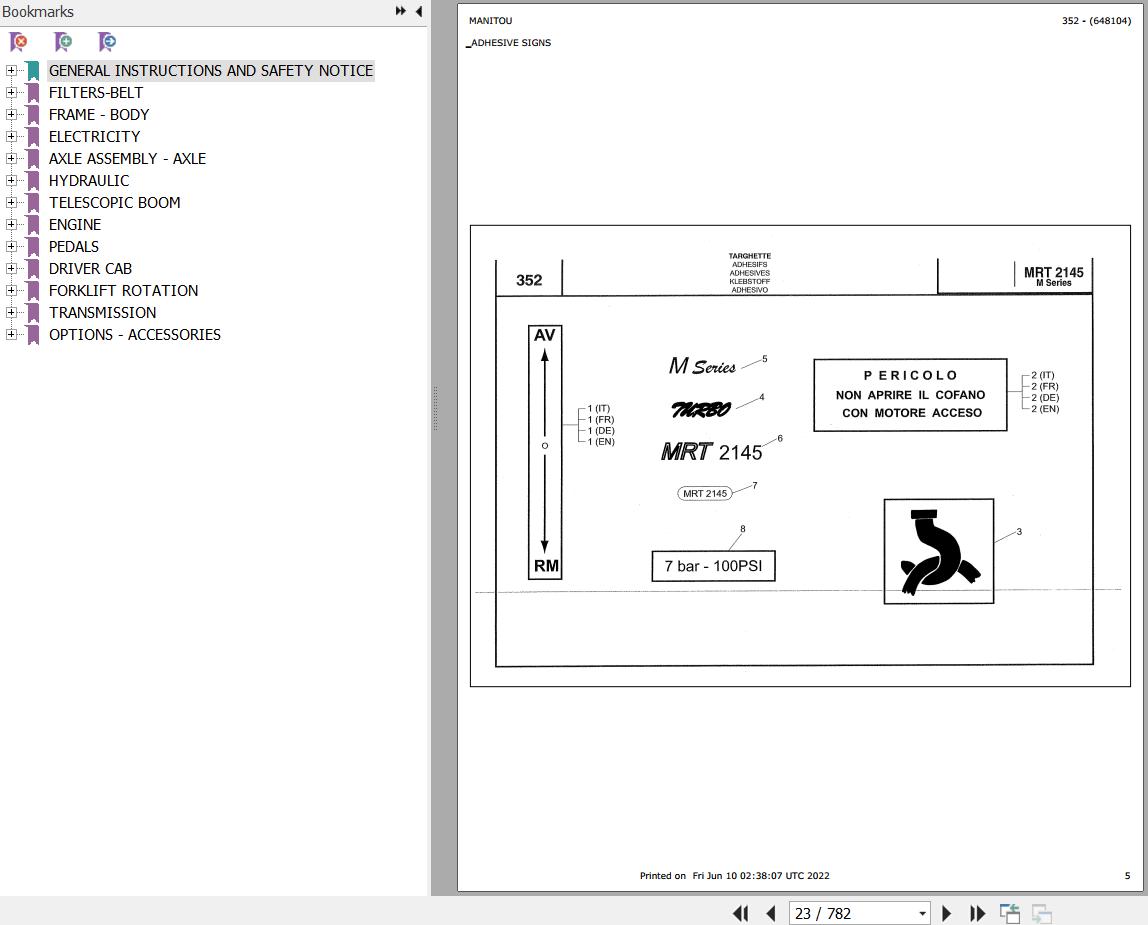Click the "PERICOLO" warning heading in diagram
The height and width of the screenshot is (925, 1148).
(911, 376)
